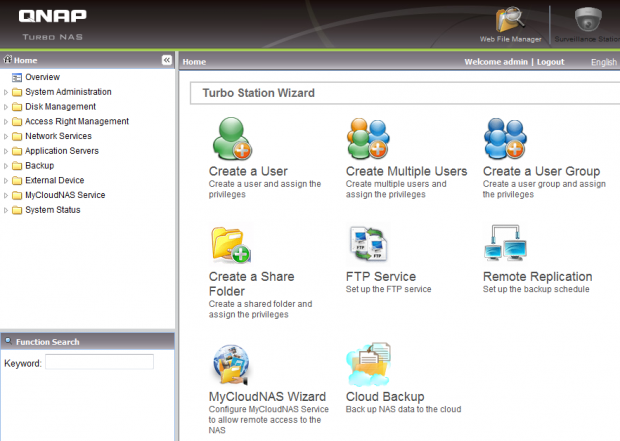Viewport: 620px width, 441px height.
Task: Open the Create a User Group link
Action: [541, 171]
